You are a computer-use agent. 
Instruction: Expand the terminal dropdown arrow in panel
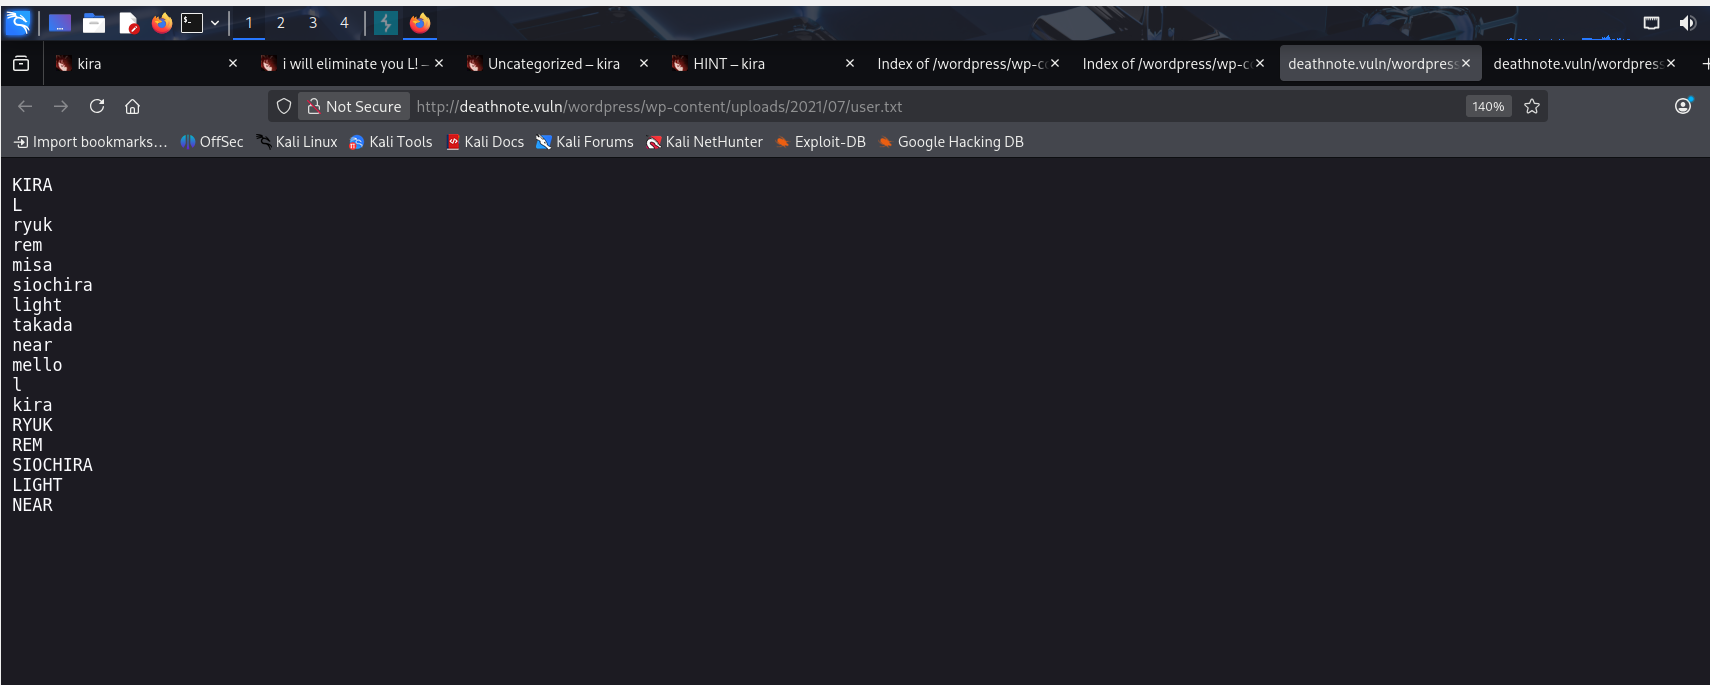coord(215,23)
